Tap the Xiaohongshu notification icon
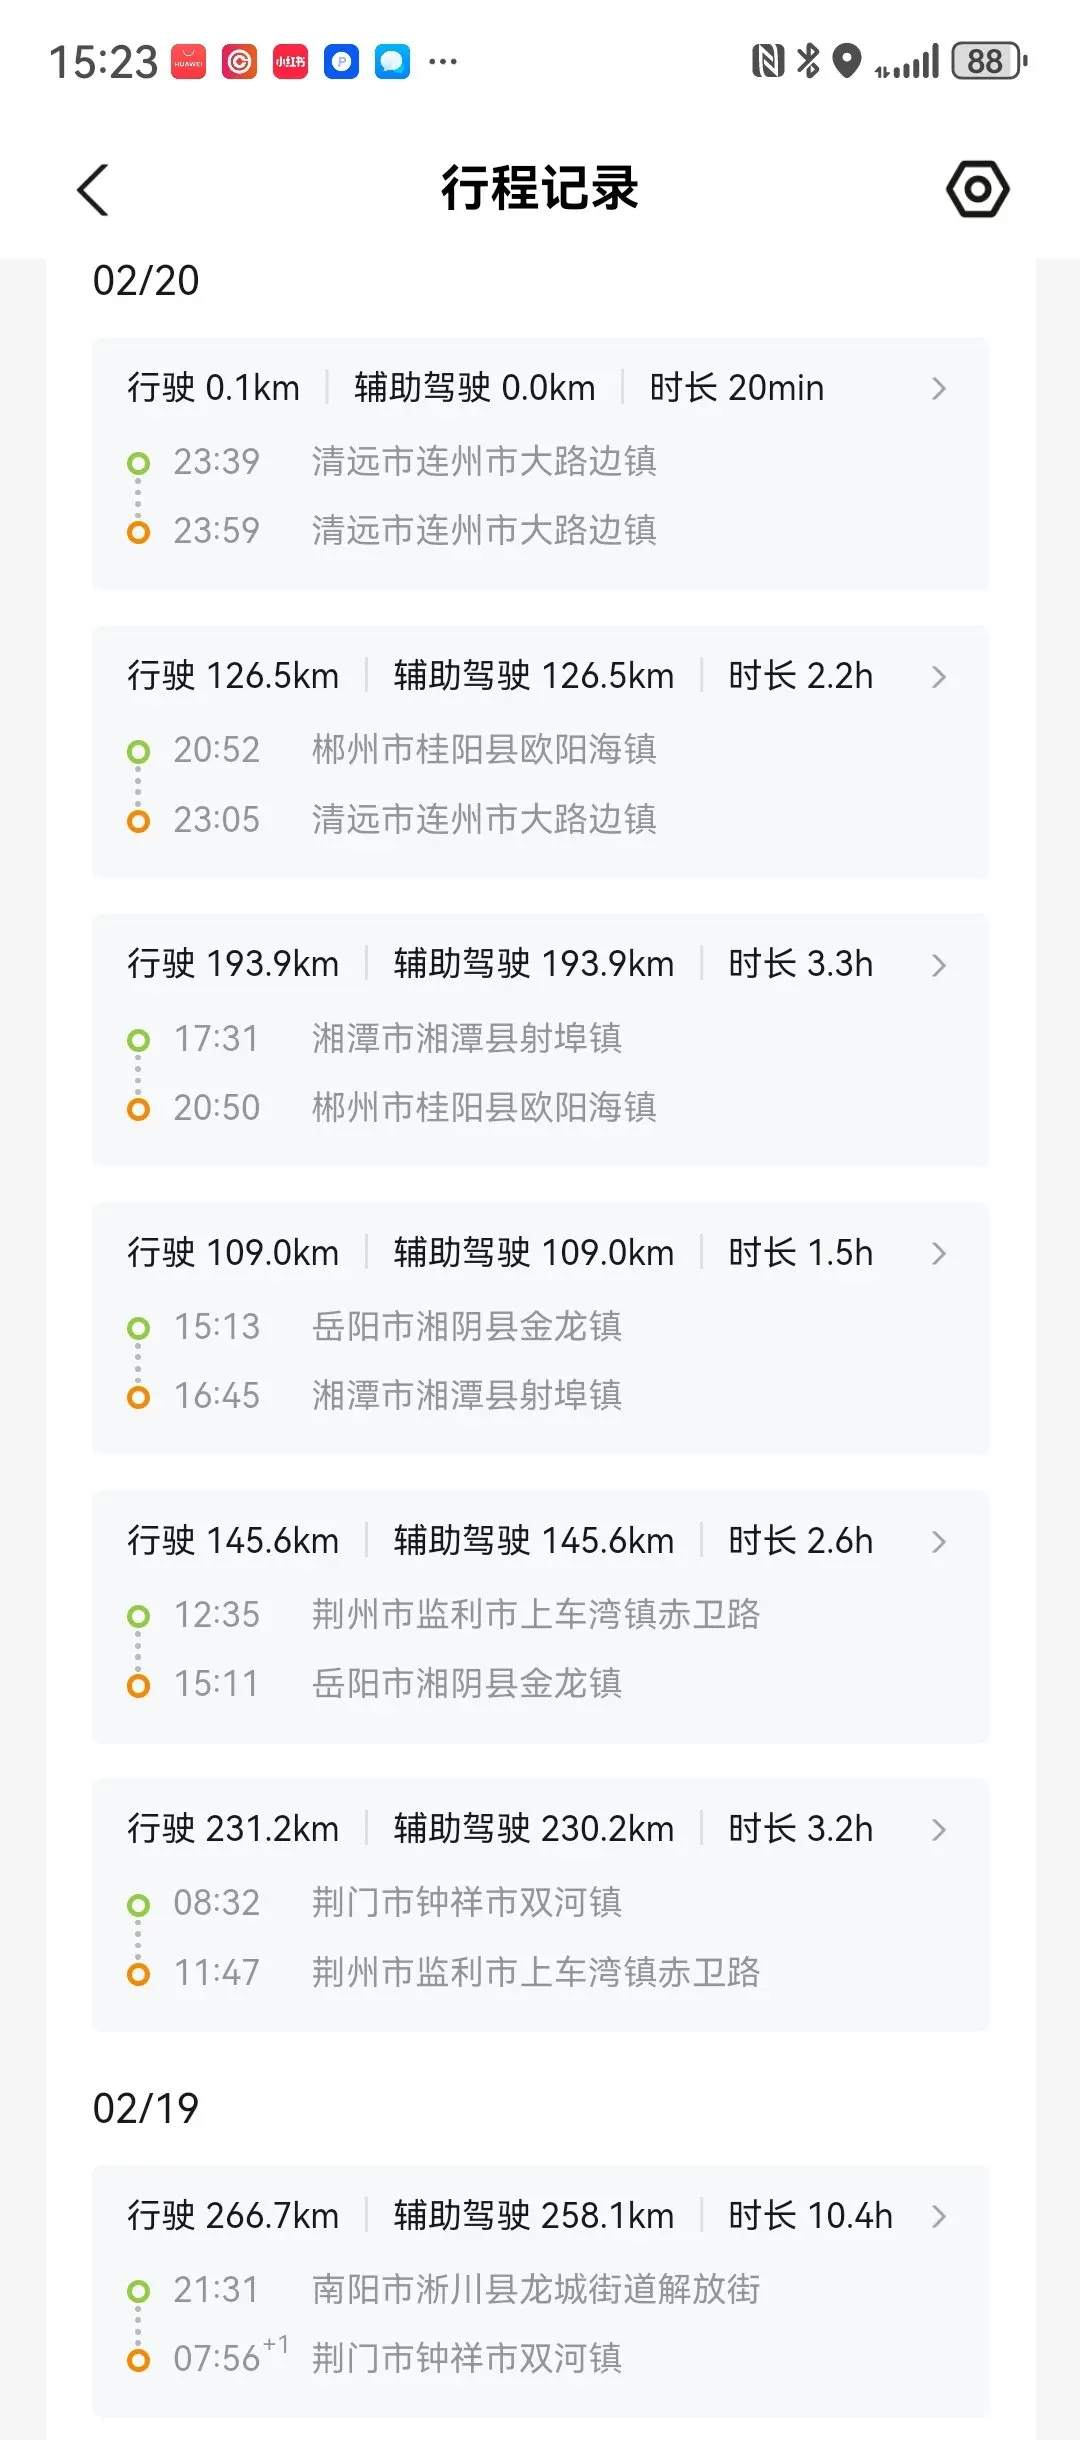Image resolution: width=1080 pixels, height=2440 pixels. pos(290,62)
